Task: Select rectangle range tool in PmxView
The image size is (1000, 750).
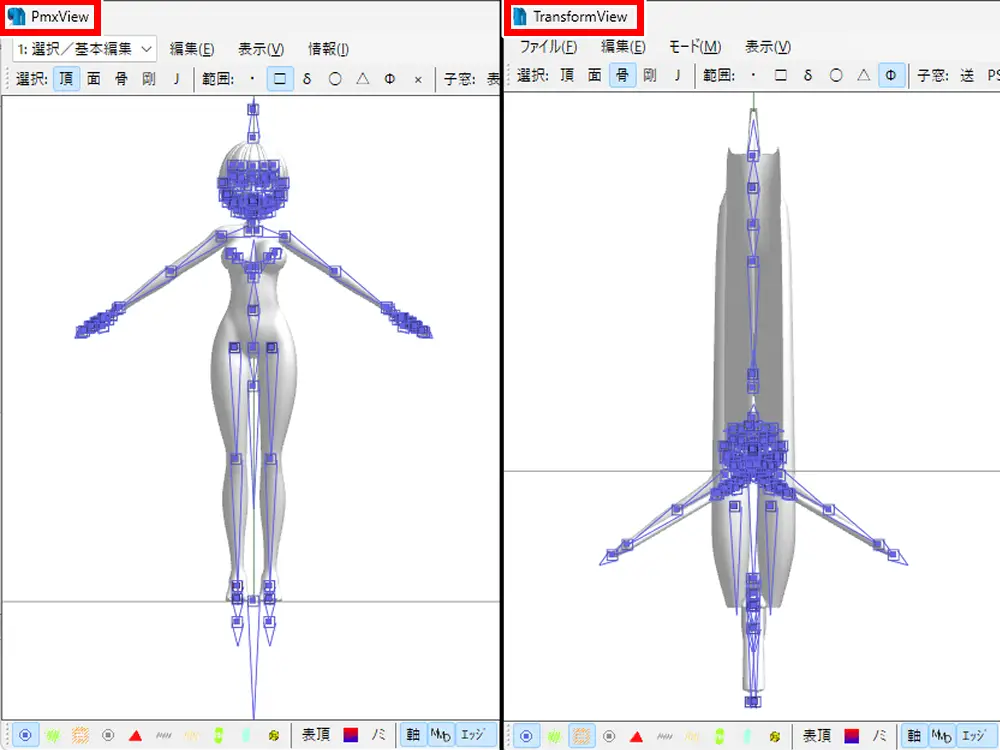Action: [280, 78]
